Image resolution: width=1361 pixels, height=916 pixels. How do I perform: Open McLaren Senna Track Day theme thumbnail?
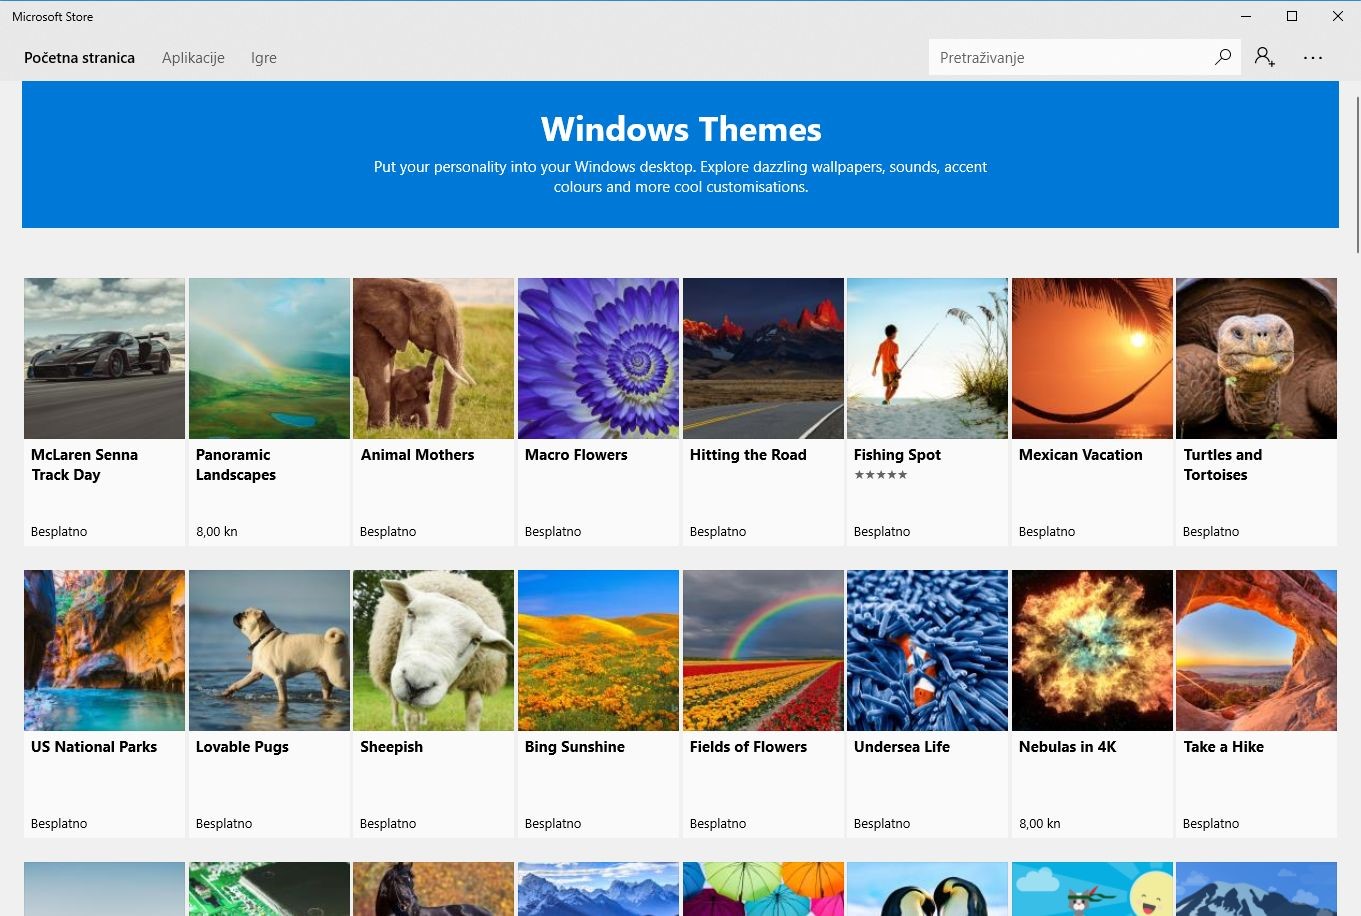pos(104,358)
